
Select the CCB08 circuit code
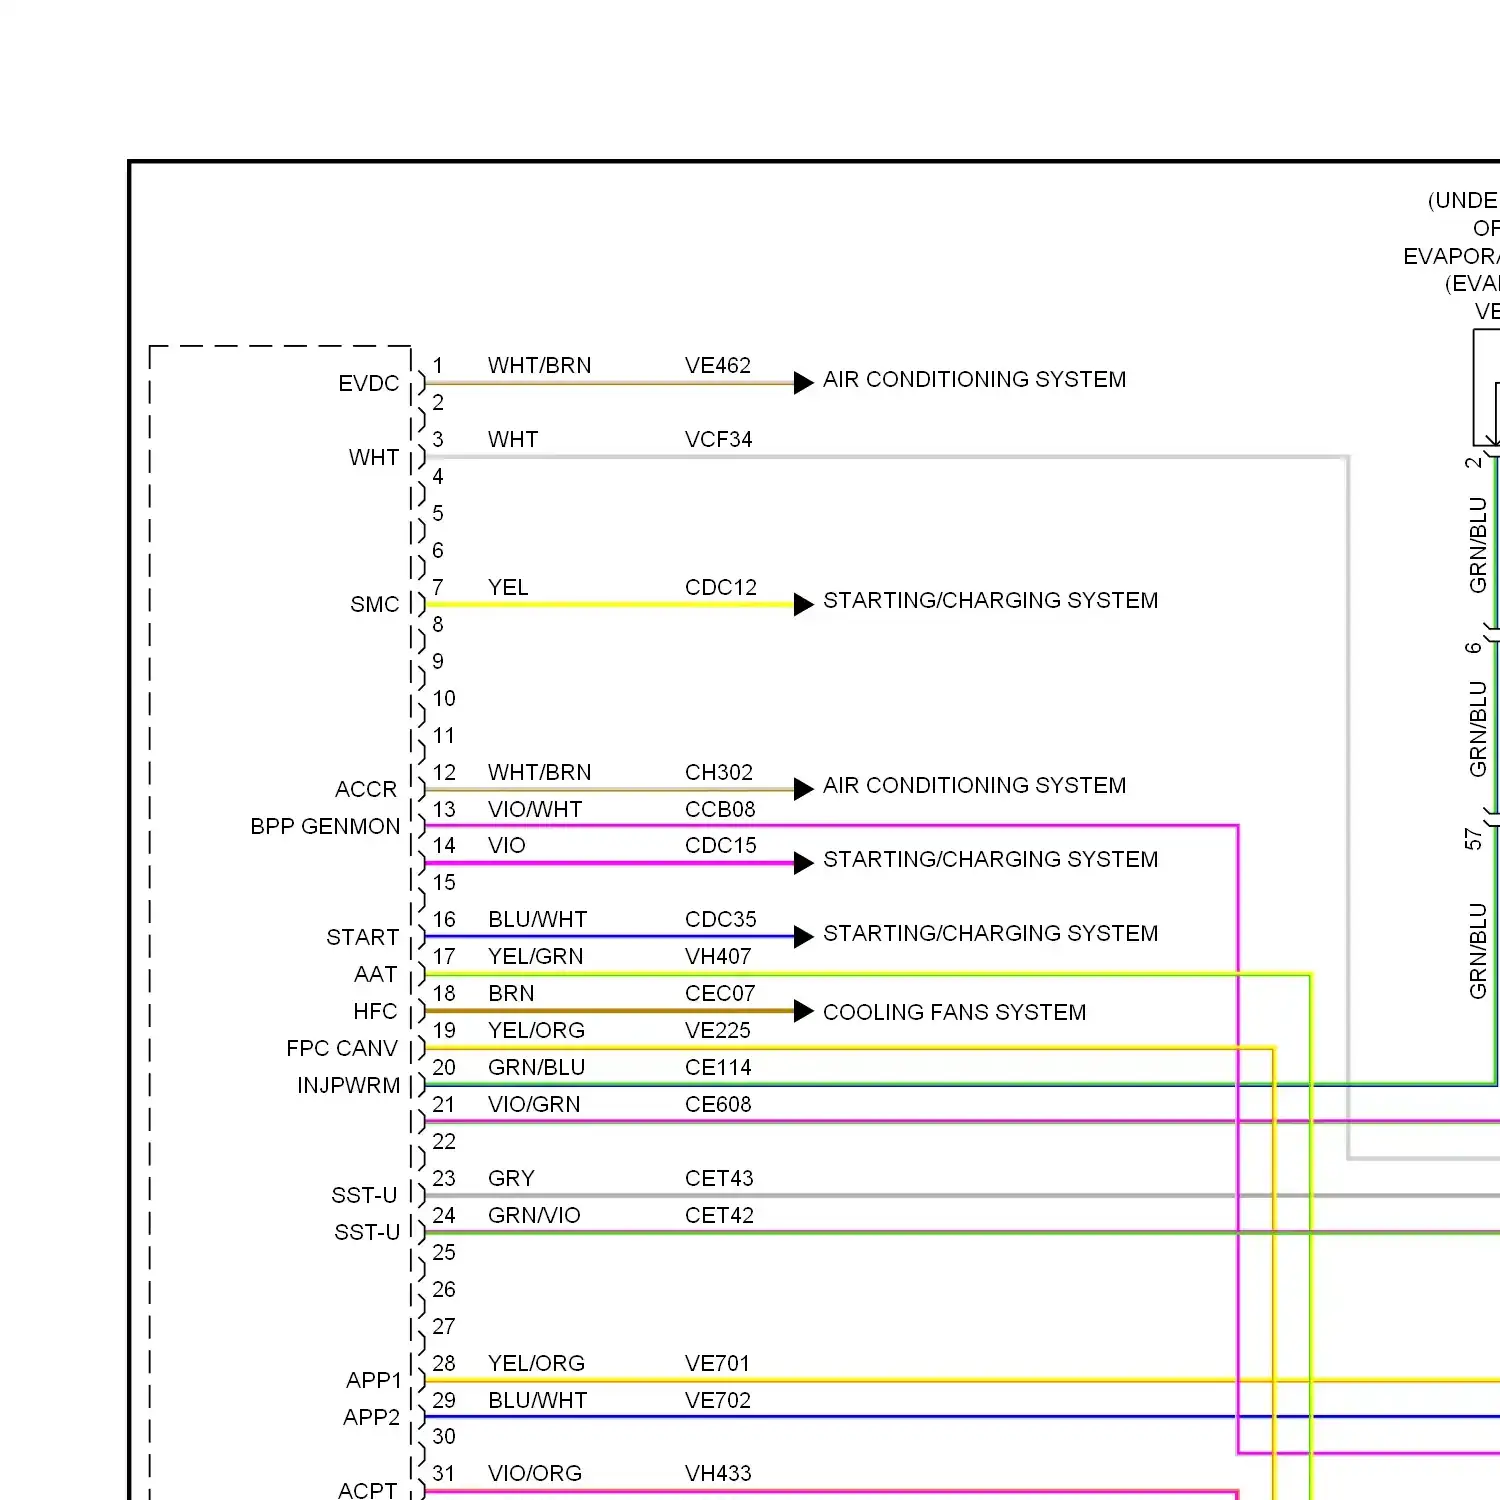(x=720, y=810)
